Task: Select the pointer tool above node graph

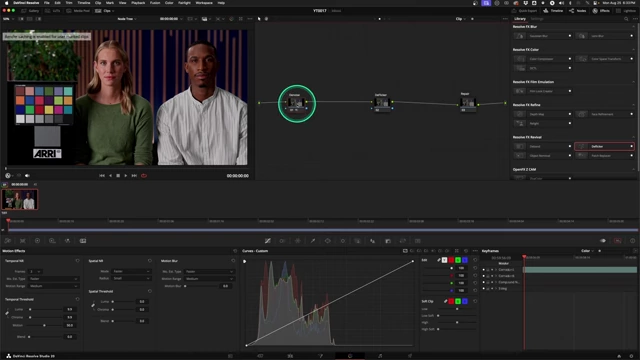Action: pyautogui.click(x=259, y=19)
